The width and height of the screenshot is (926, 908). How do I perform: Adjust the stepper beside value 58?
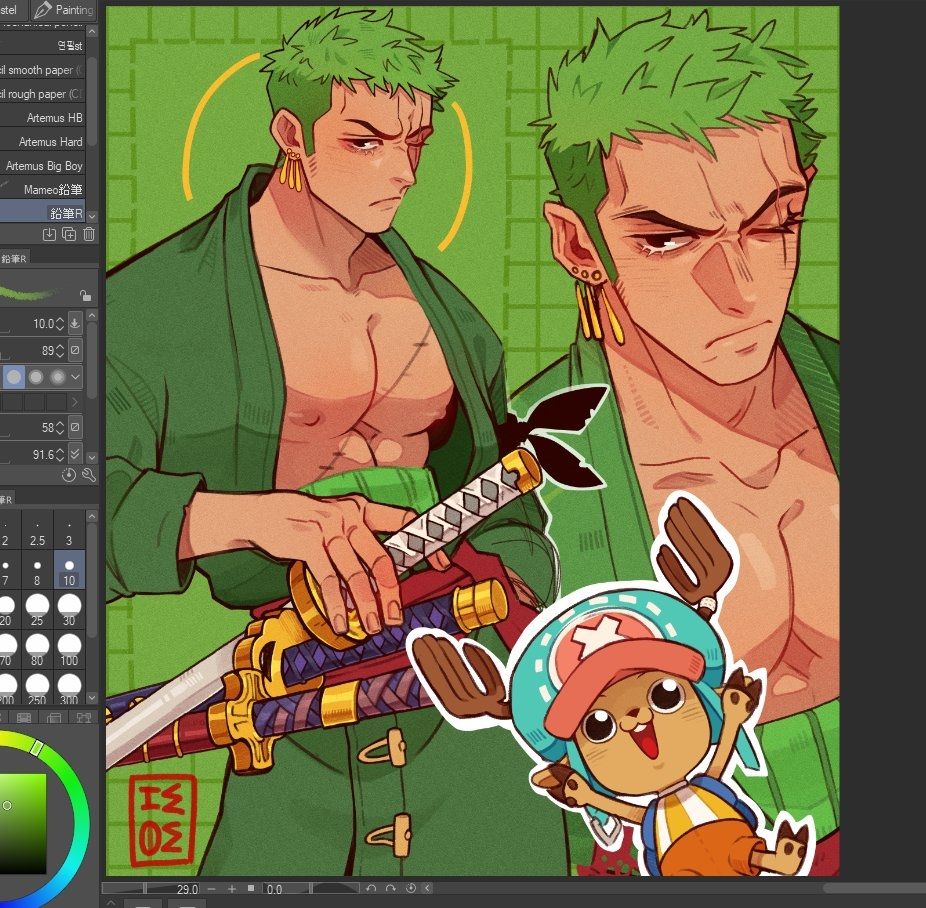coord(60,427)
